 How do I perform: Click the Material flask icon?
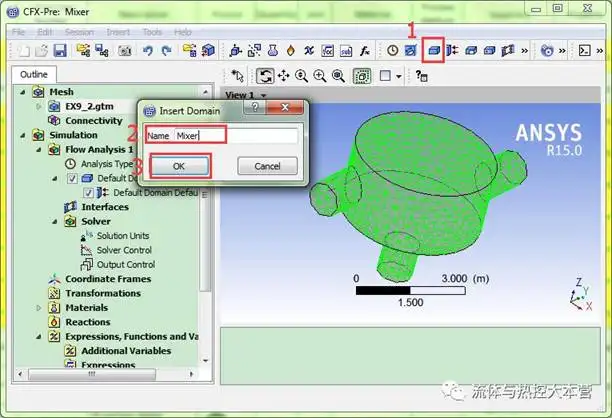coord(273,50)
